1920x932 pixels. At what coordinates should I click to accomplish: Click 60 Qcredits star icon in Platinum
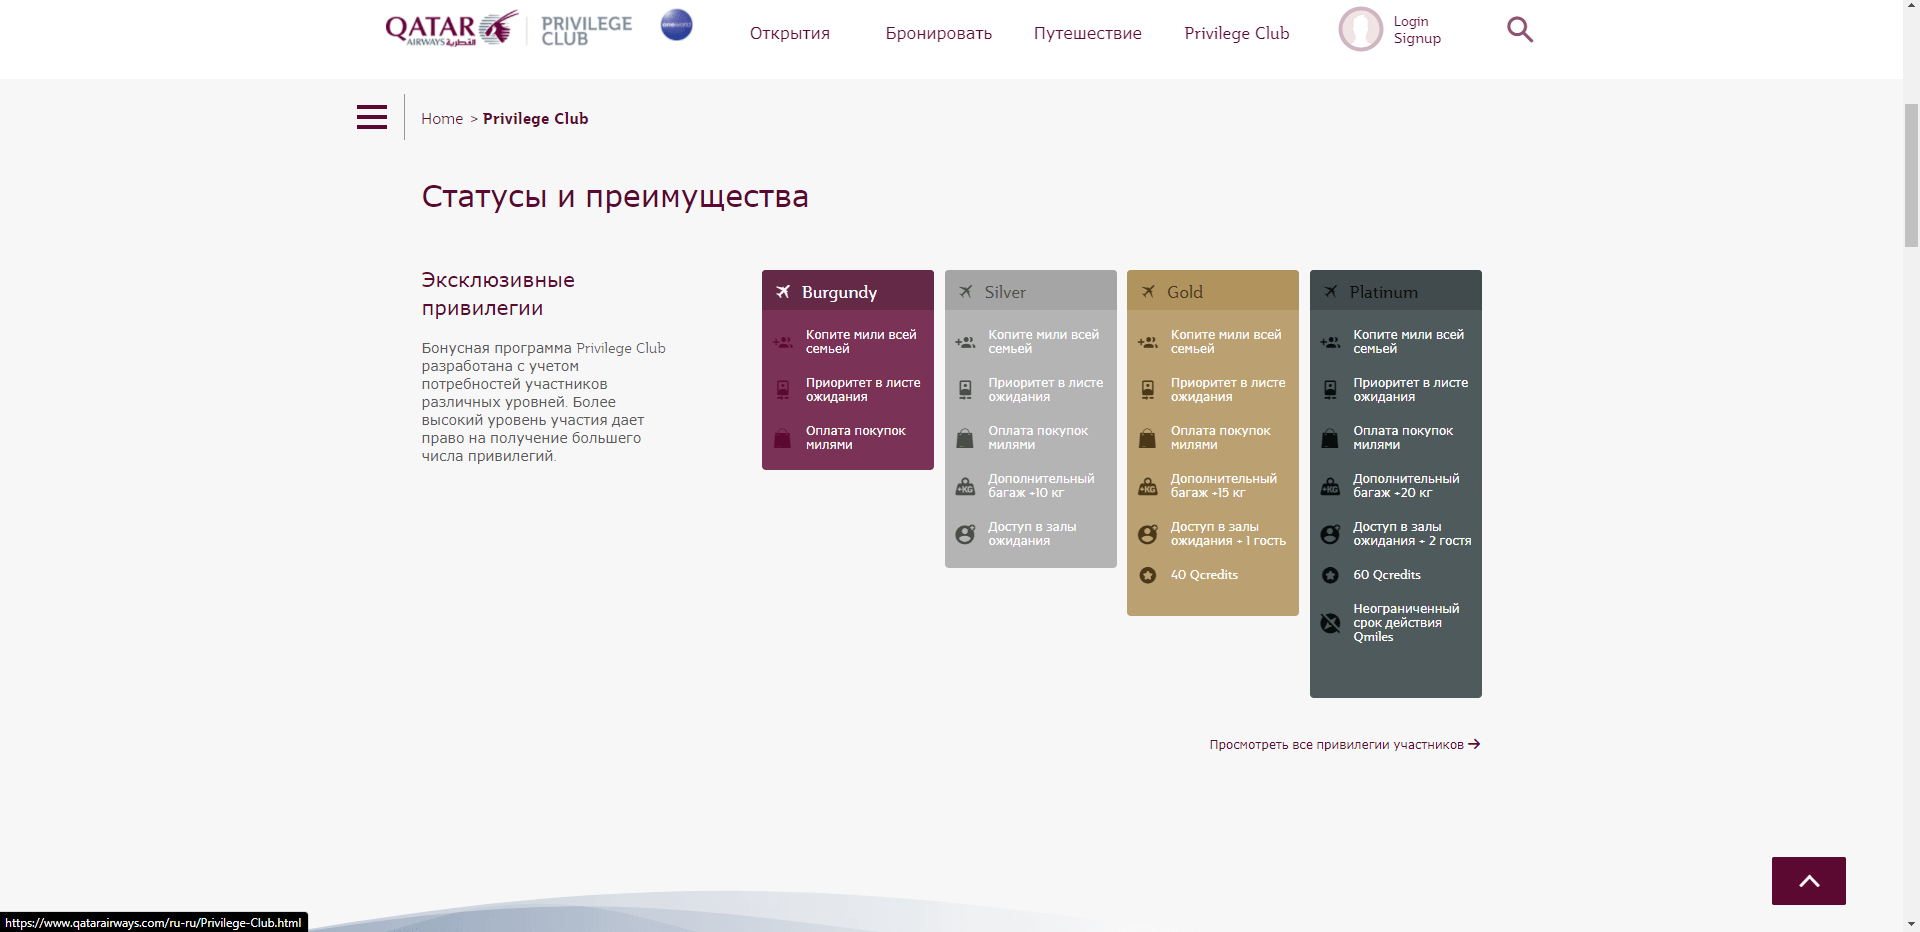(1330, 575)
